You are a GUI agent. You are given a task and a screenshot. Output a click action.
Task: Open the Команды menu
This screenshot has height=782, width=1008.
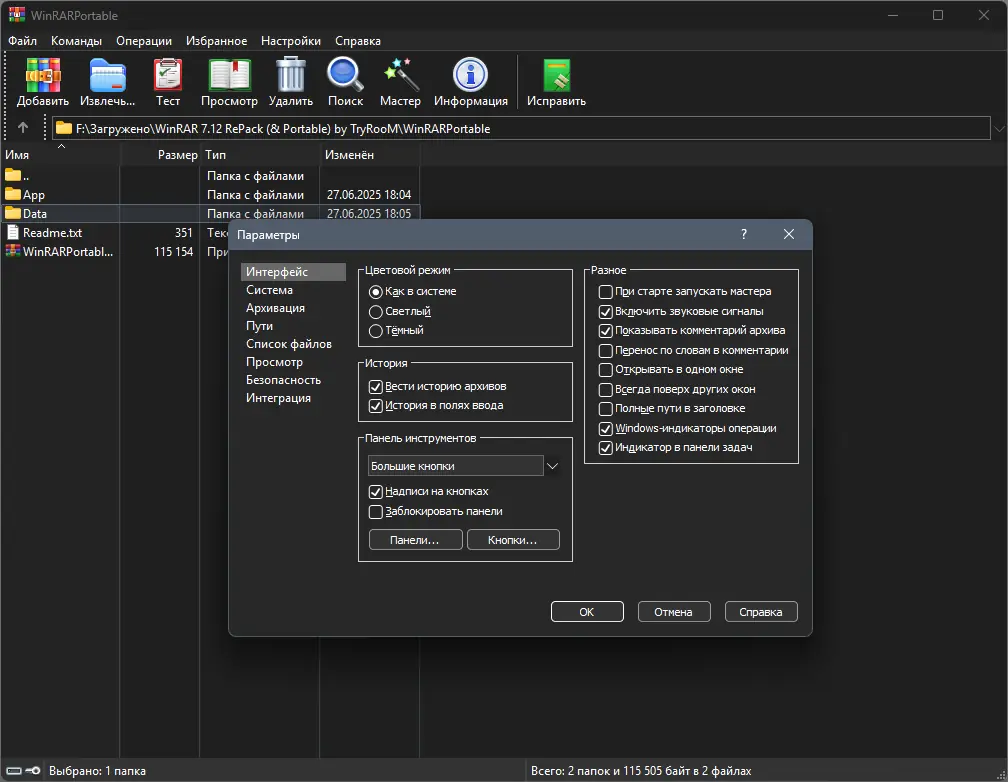76,41
